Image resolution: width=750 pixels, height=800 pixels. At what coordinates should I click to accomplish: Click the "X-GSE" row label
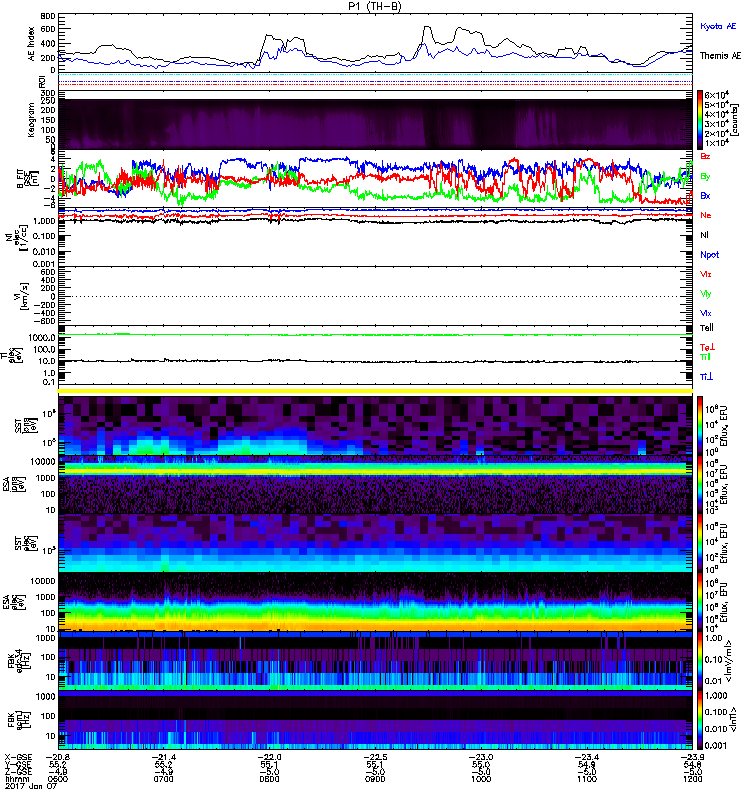(x=18, y=757)
